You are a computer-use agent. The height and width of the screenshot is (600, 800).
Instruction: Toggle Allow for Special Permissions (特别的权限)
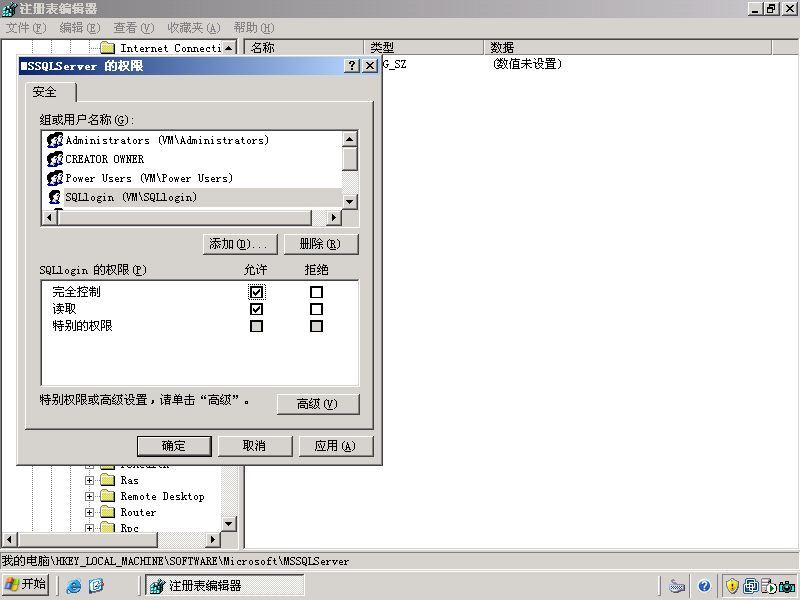256,326
